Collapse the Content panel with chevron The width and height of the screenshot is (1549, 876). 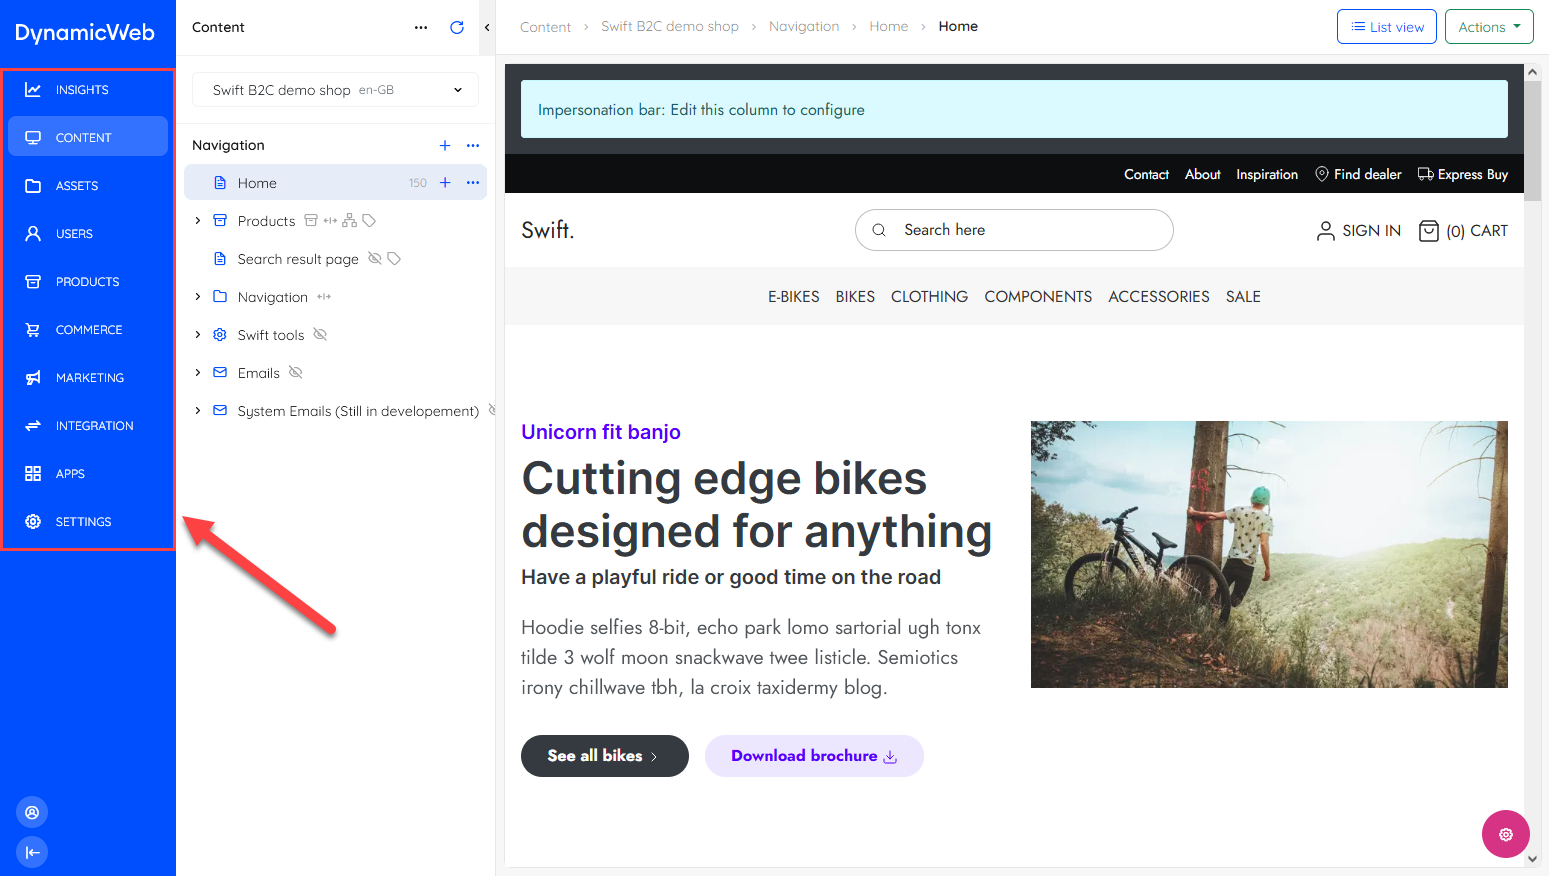pos(487,27)
